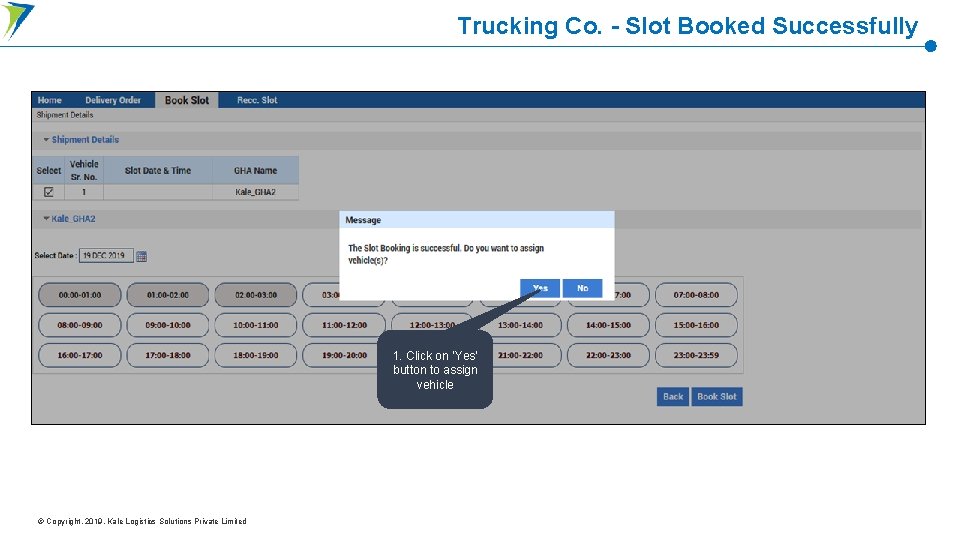Select the 16:00-17:00 time slot
960x540 pixels.
pos(80,355)
